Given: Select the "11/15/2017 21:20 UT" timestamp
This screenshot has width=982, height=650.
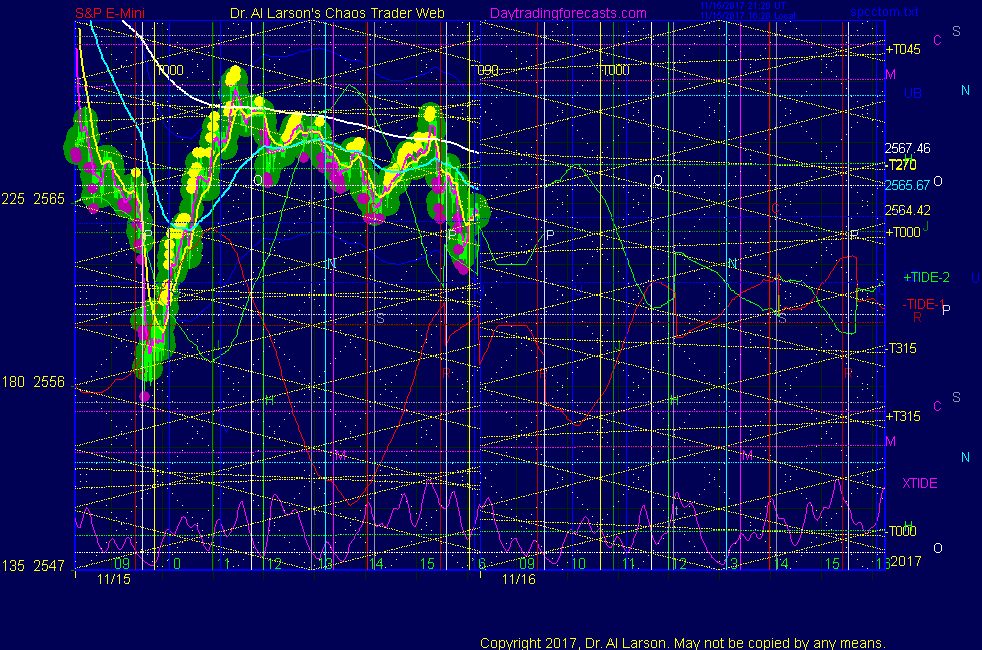Looking at the screenshot, I should pyautogui.click(x=743, y=6).
